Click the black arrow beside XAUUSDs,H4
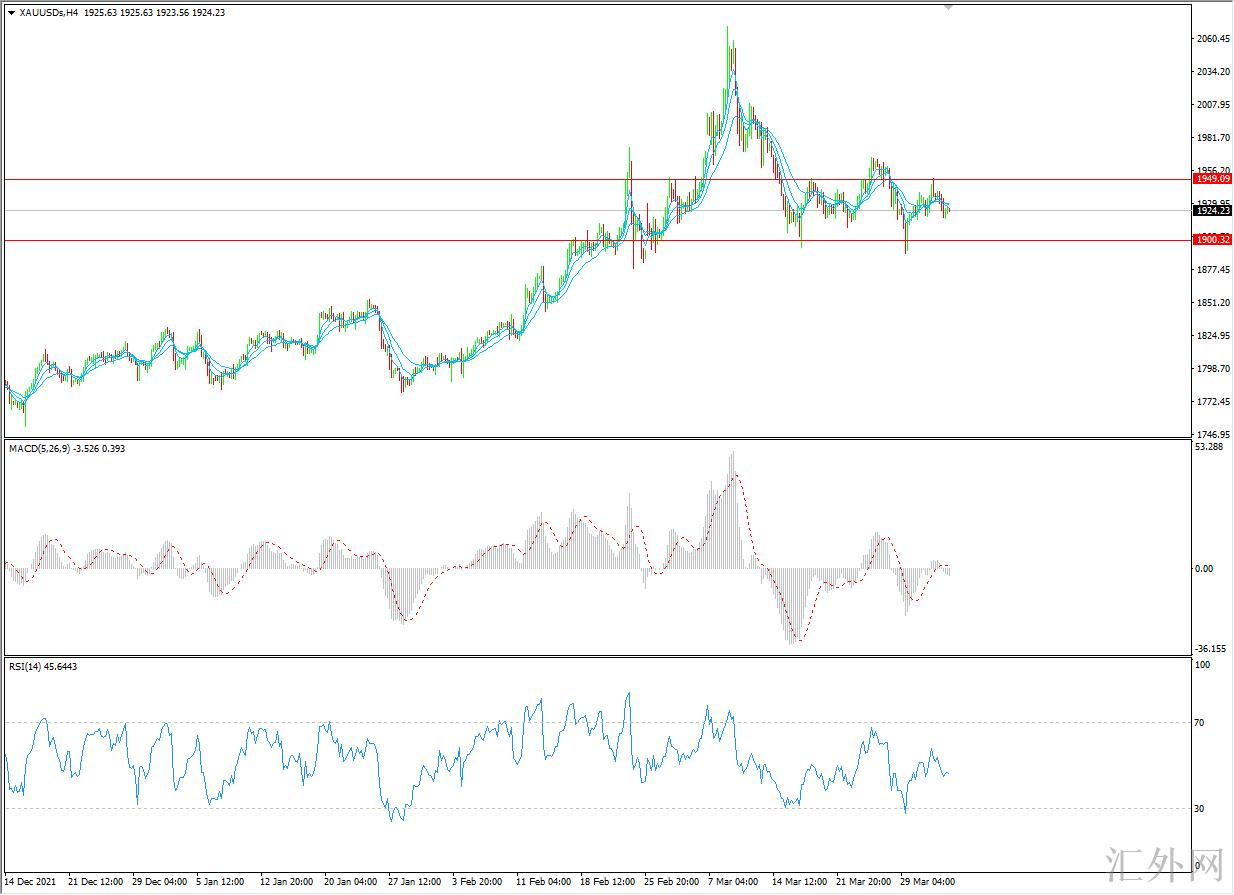The width and height of the screenshot is (1234, 895). pyautogui.click(x=11, y=12)
